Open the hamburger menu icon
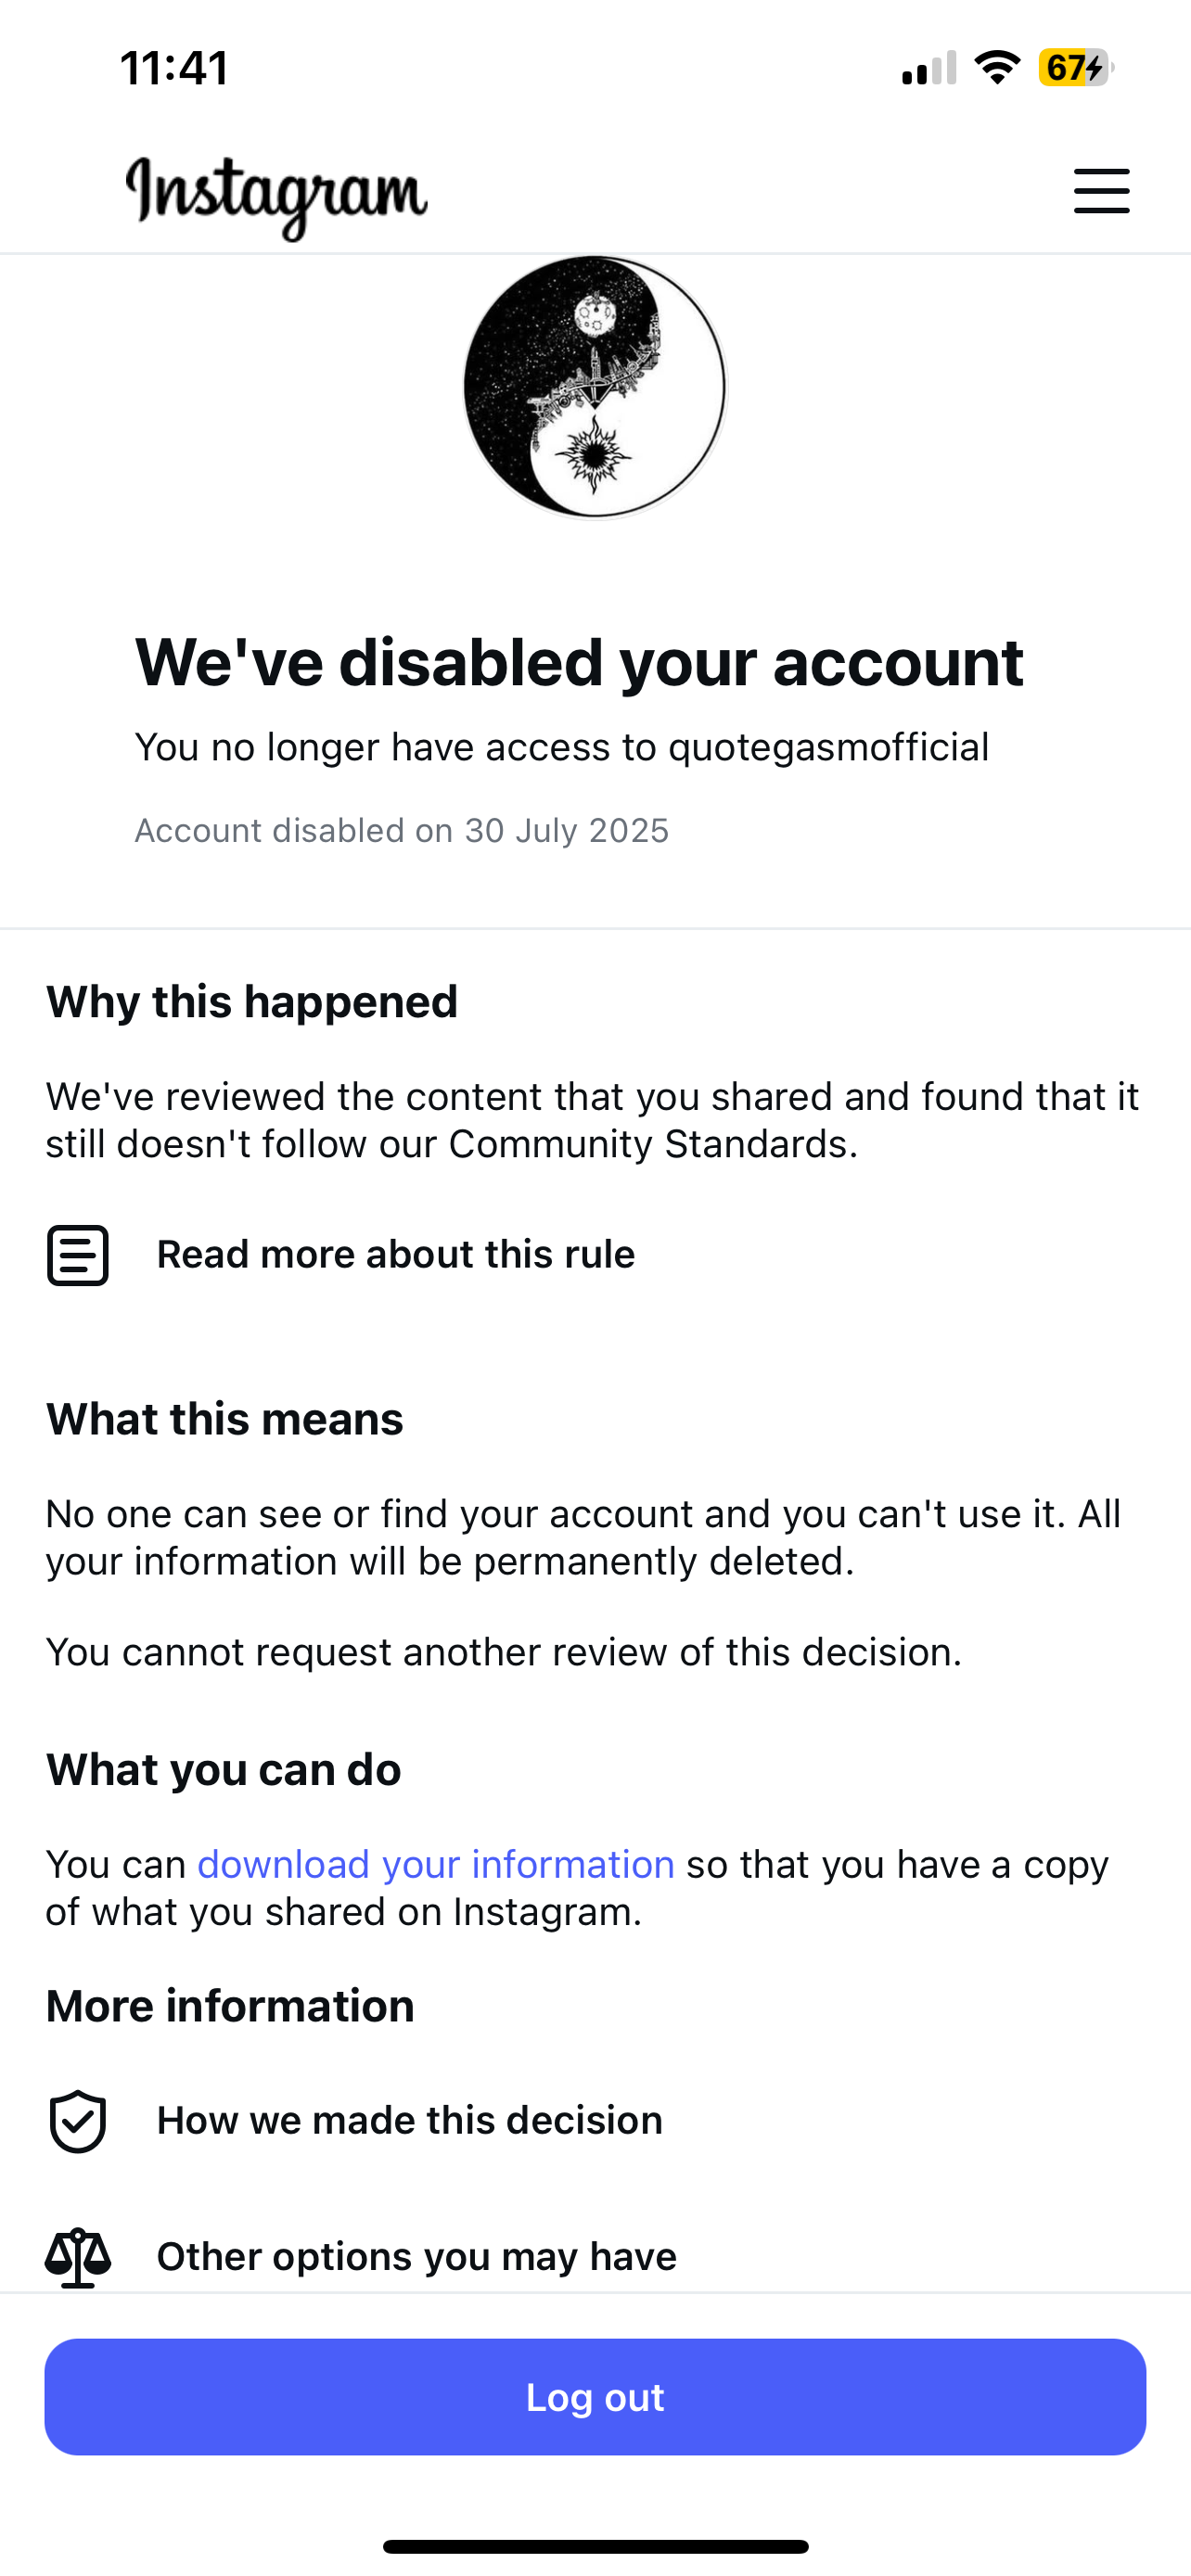 click(1101, 191)
